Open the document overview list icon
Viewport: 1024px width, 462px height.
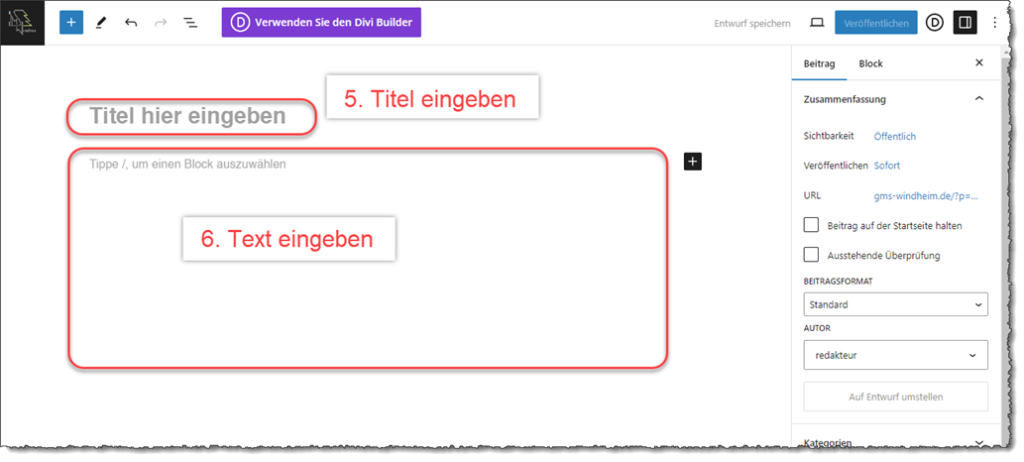click(x=190, y=23)
